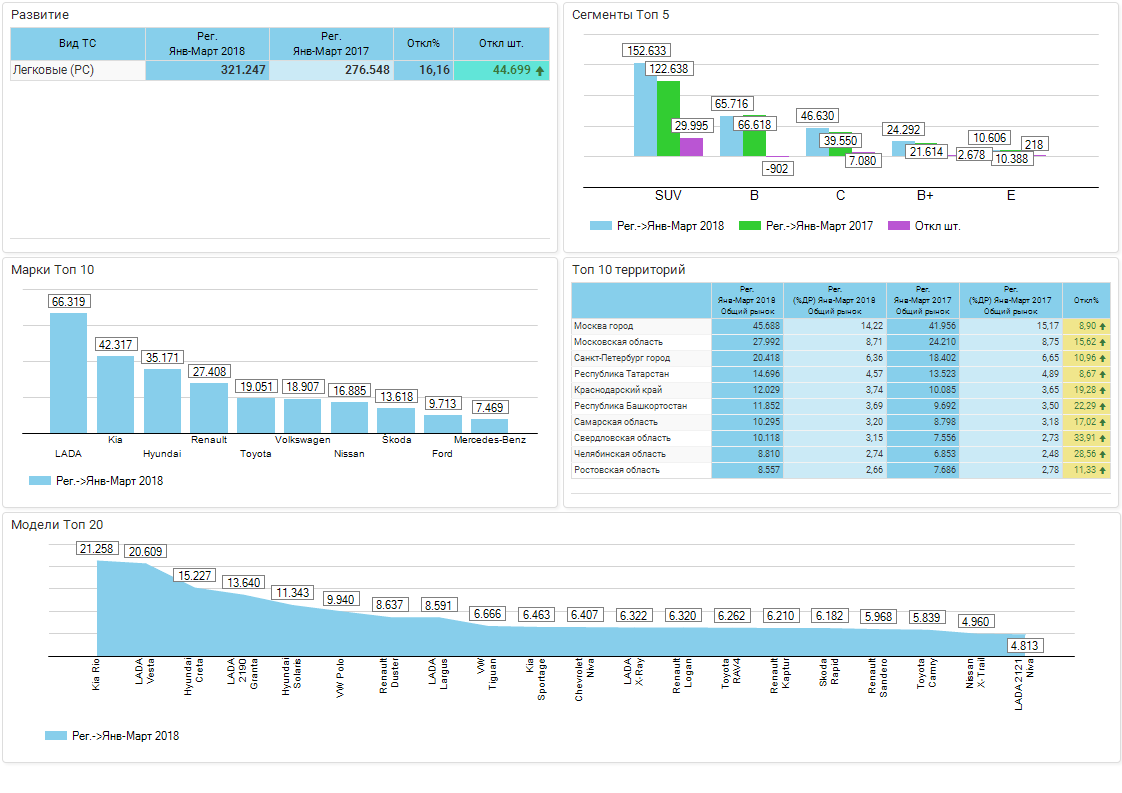Click the Откл% header in Развитие table
This screenshot has width=1122, height=793.
point(423,44)
